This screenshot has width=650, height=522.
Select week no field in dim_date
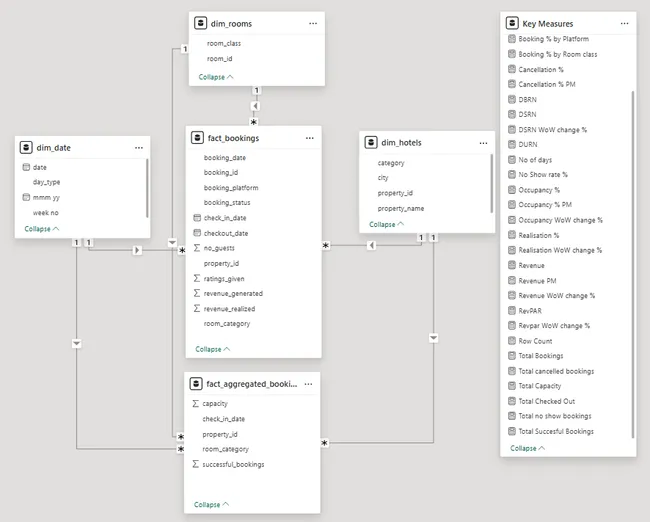coord(46,213)
